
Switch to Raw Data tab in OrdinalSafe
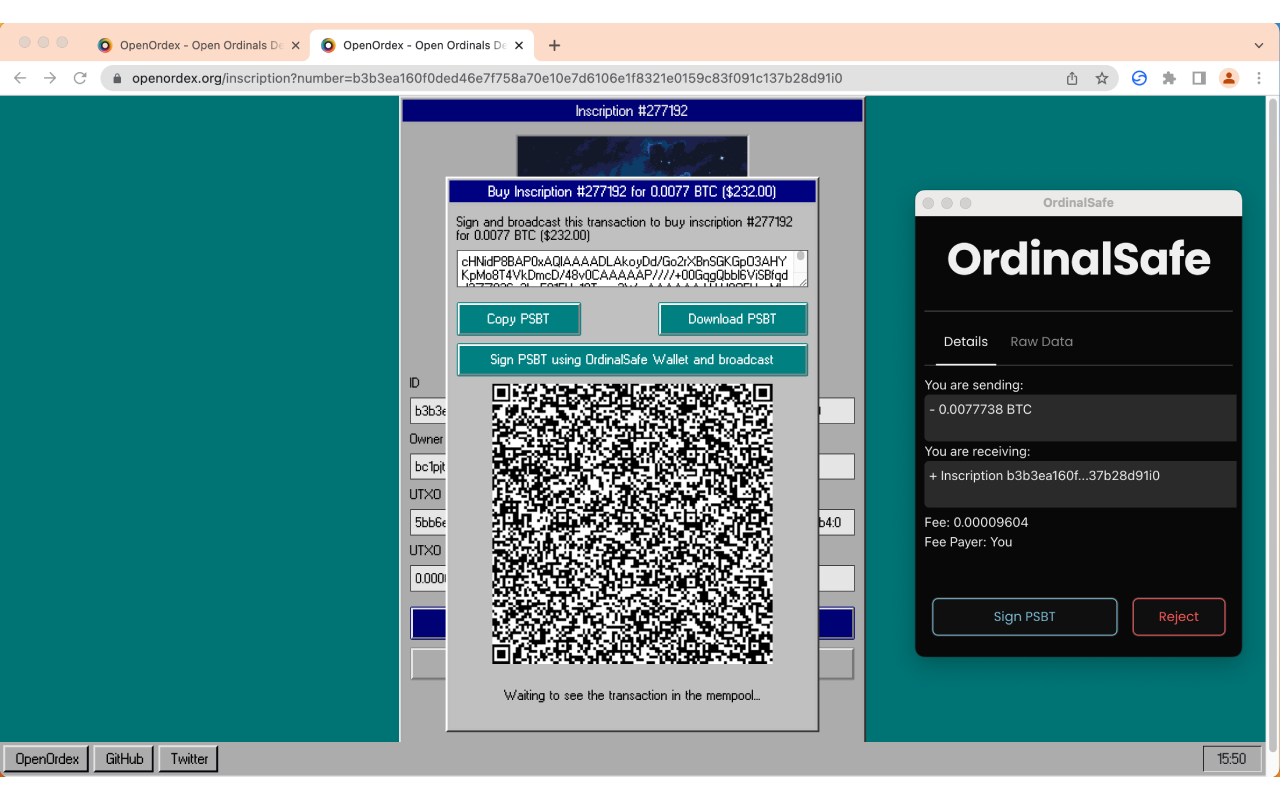(1041, 341)
